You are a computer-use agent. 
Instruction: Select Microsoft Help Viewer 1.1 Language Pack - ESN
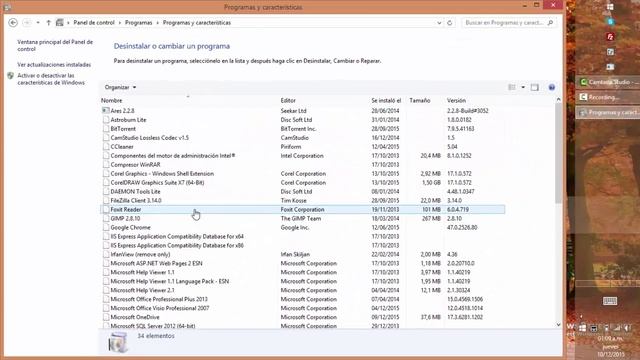[302, 281]
